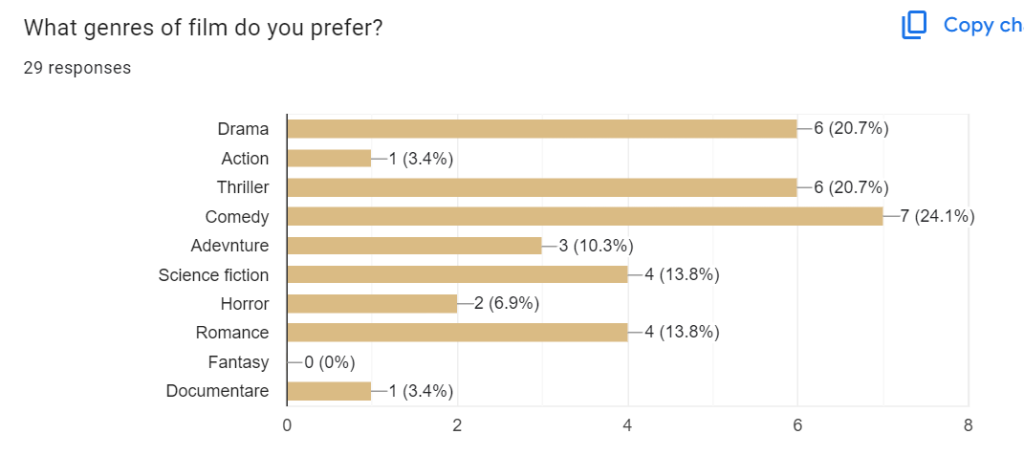Click the Thriller bar
The width and height of the screenshot is (1024, 456).
(542, 187)
